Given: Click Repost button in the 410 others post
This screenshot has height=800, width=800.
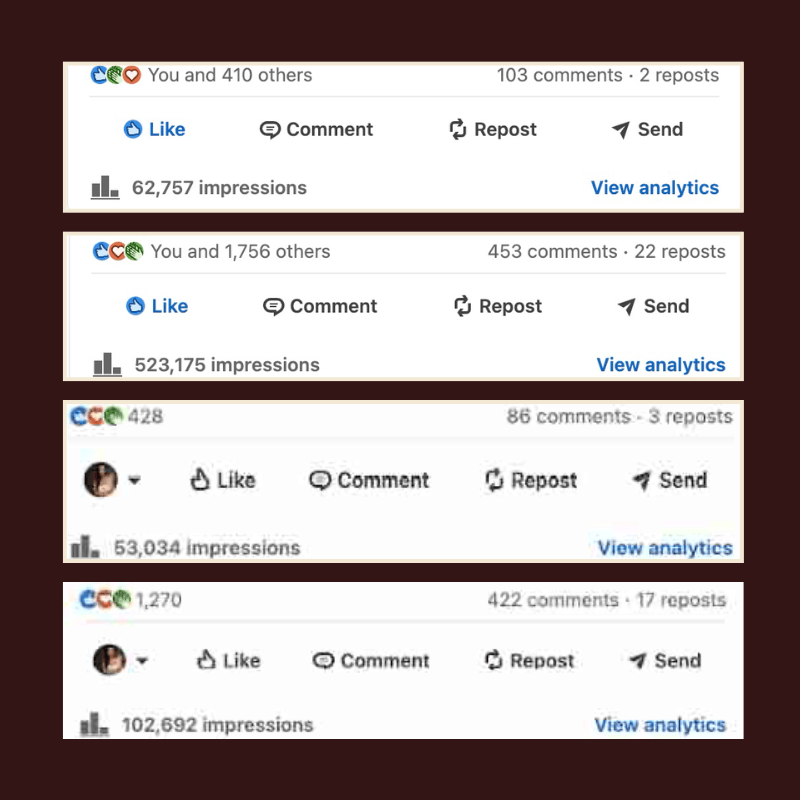Looking at the screenshot, I should tap(492, 130).
